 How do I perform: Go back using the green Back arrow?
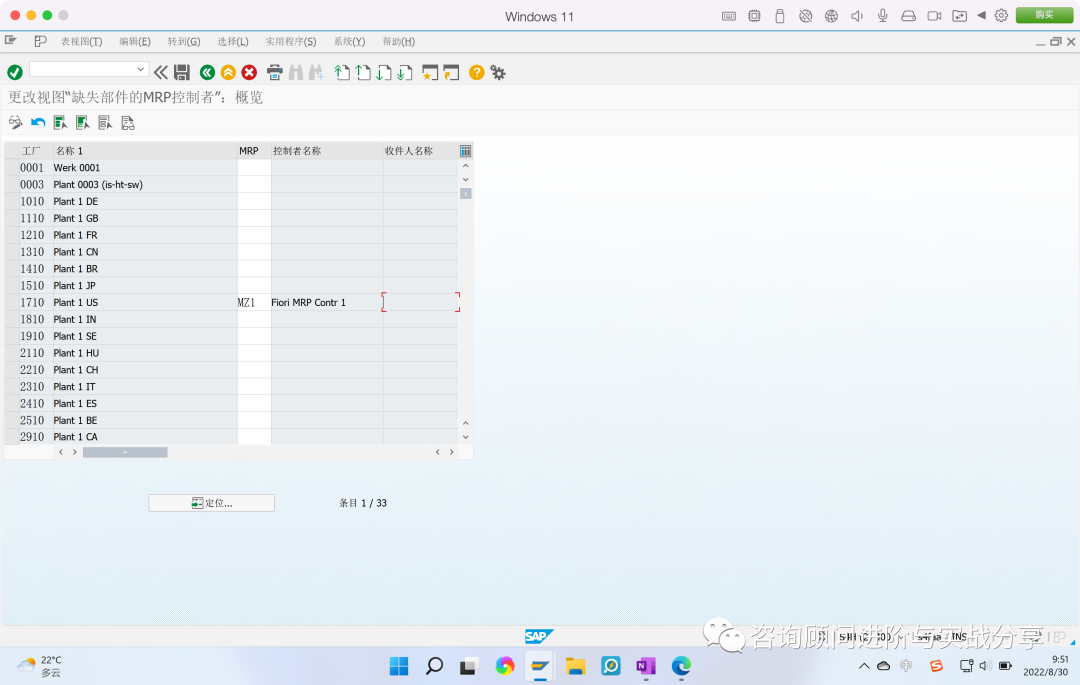tap(207, 72)
